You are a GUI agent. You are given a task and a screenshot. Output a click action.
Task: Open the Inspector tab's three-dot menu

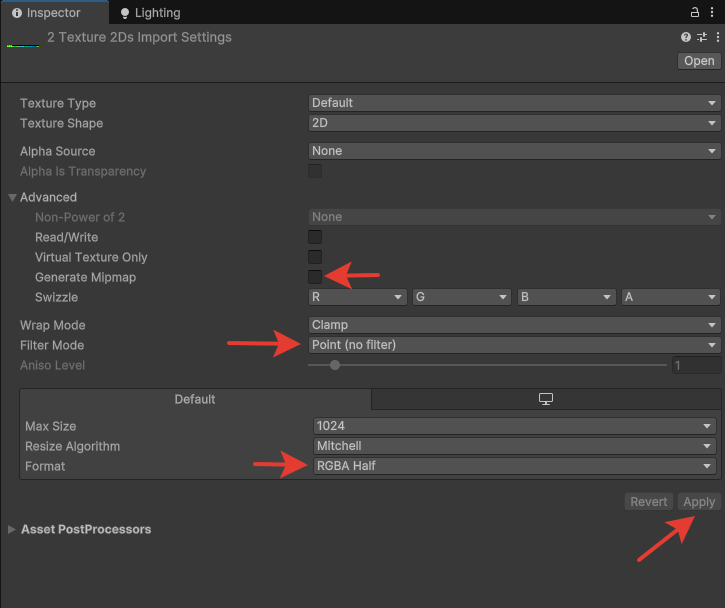pyautogui.click(x=712, y=12)
